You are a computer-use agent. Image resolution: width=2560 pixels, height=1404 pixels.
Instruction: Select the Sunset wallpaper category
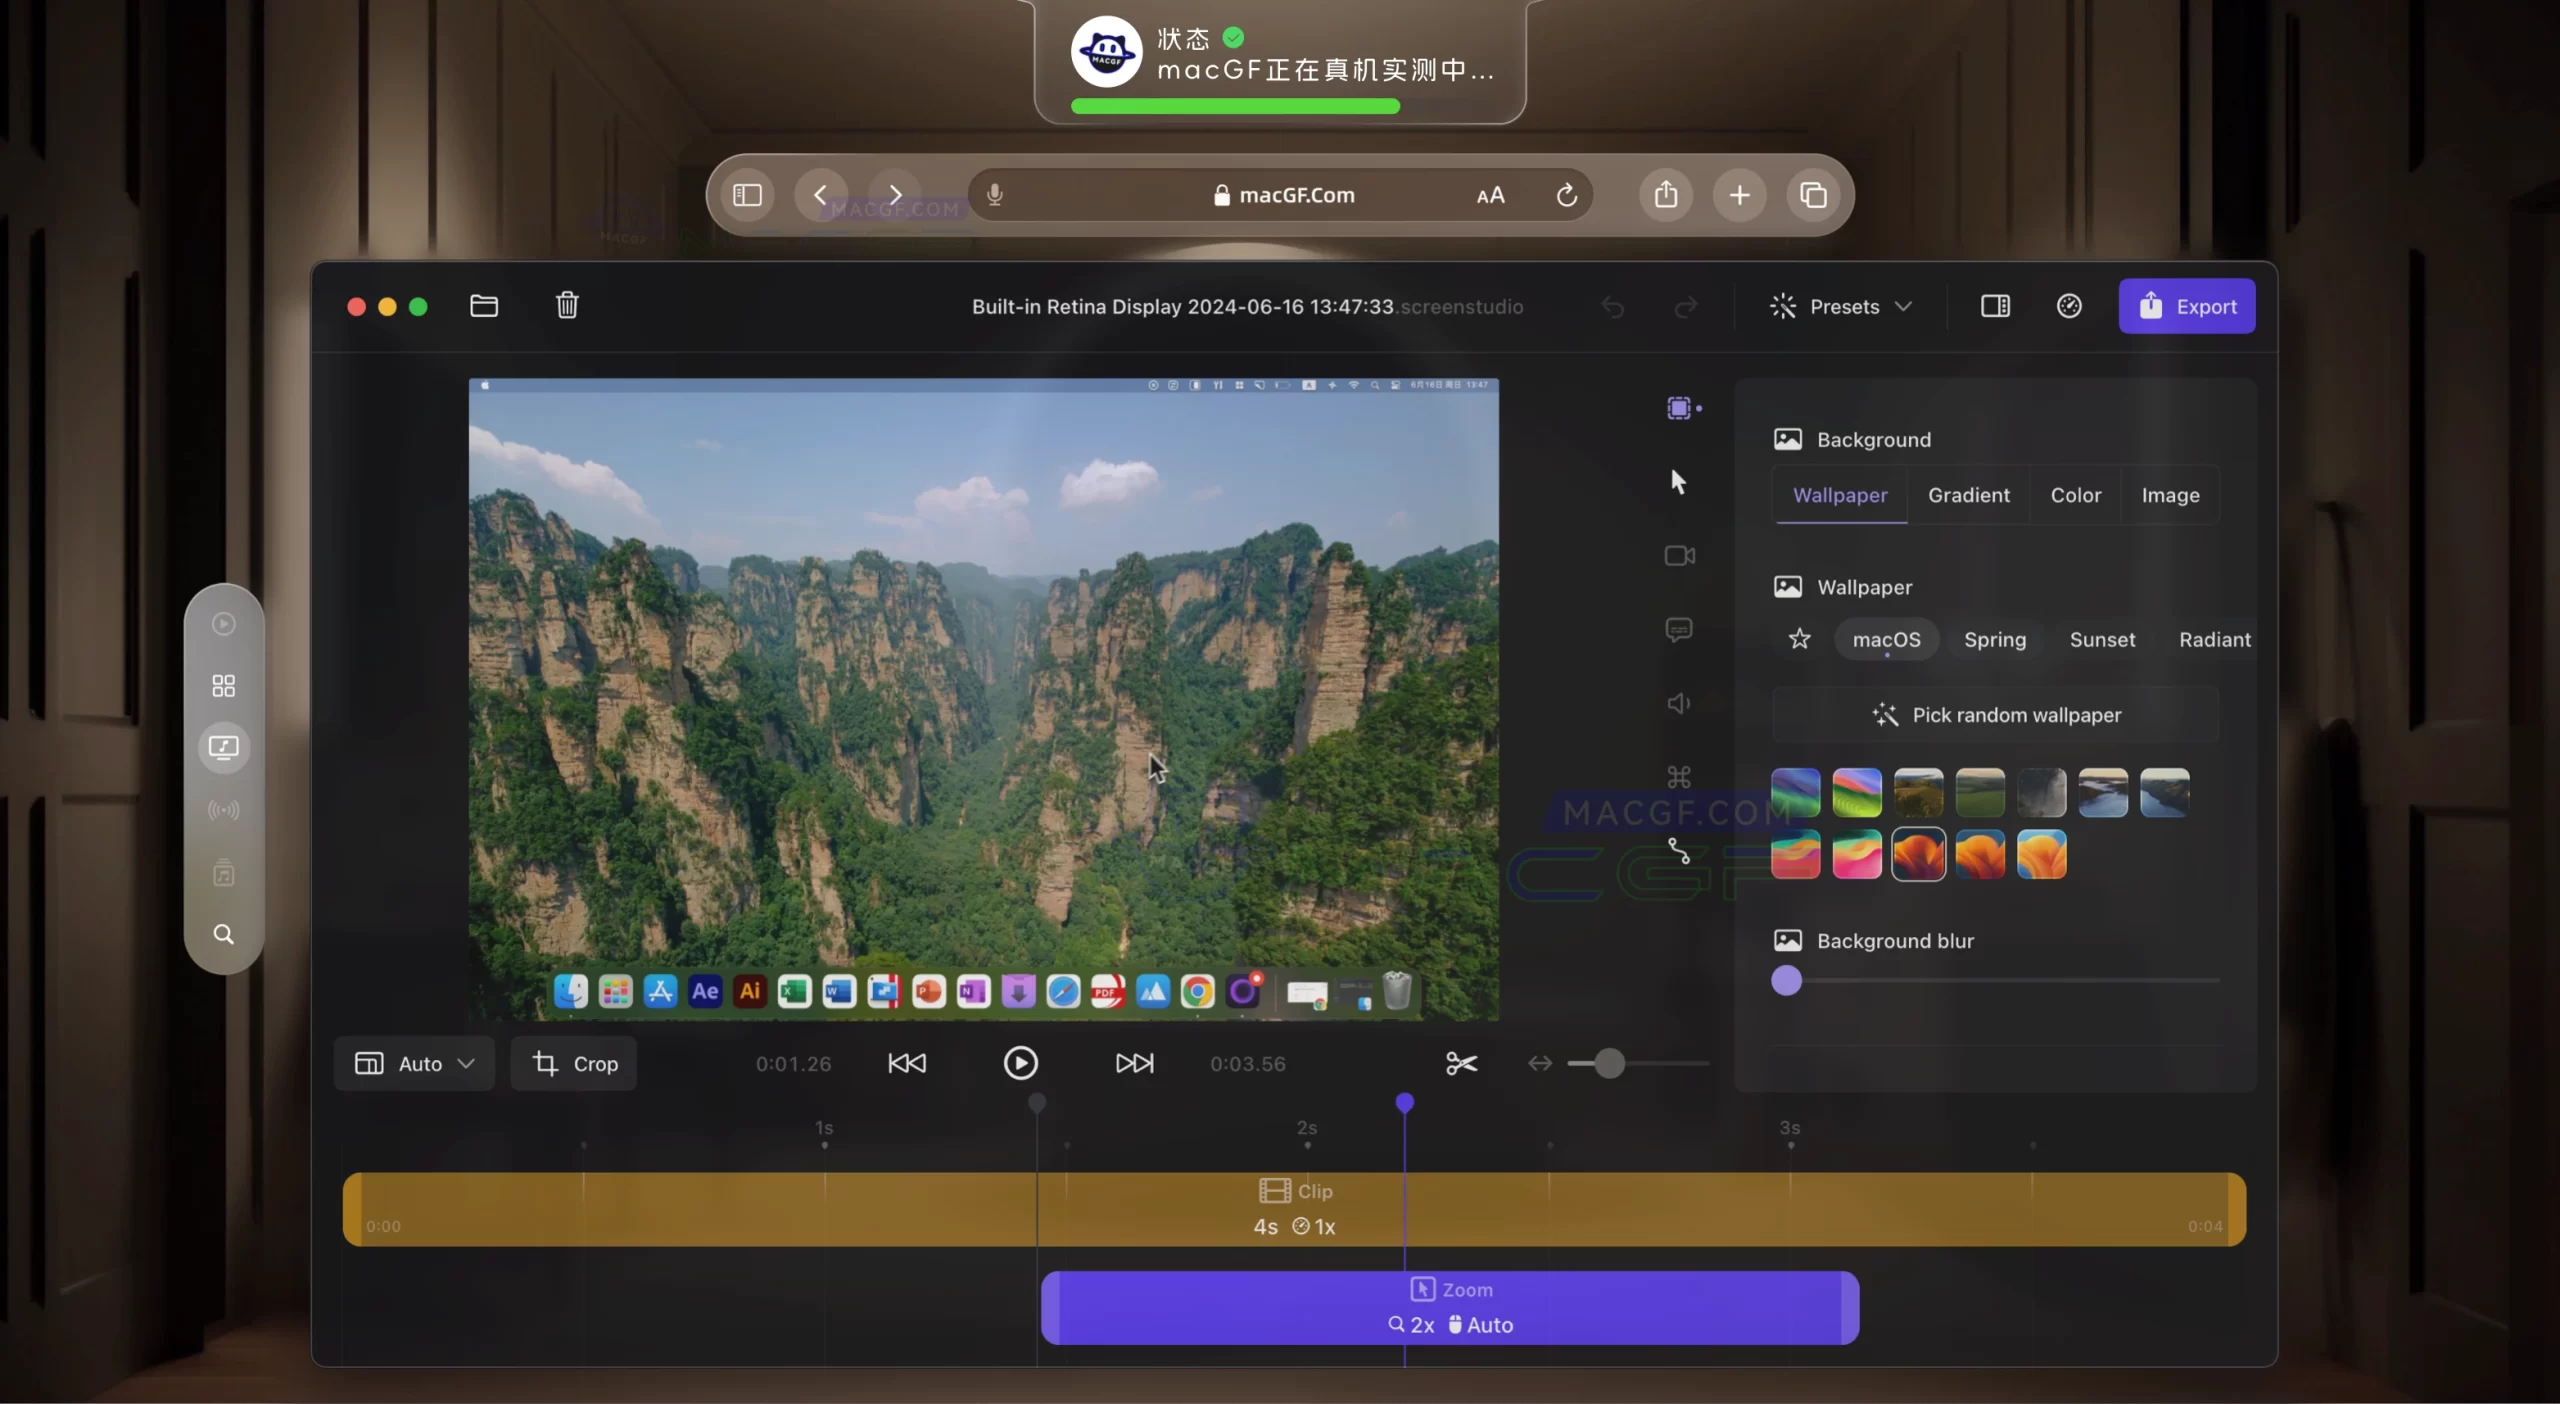[2101, 639]
